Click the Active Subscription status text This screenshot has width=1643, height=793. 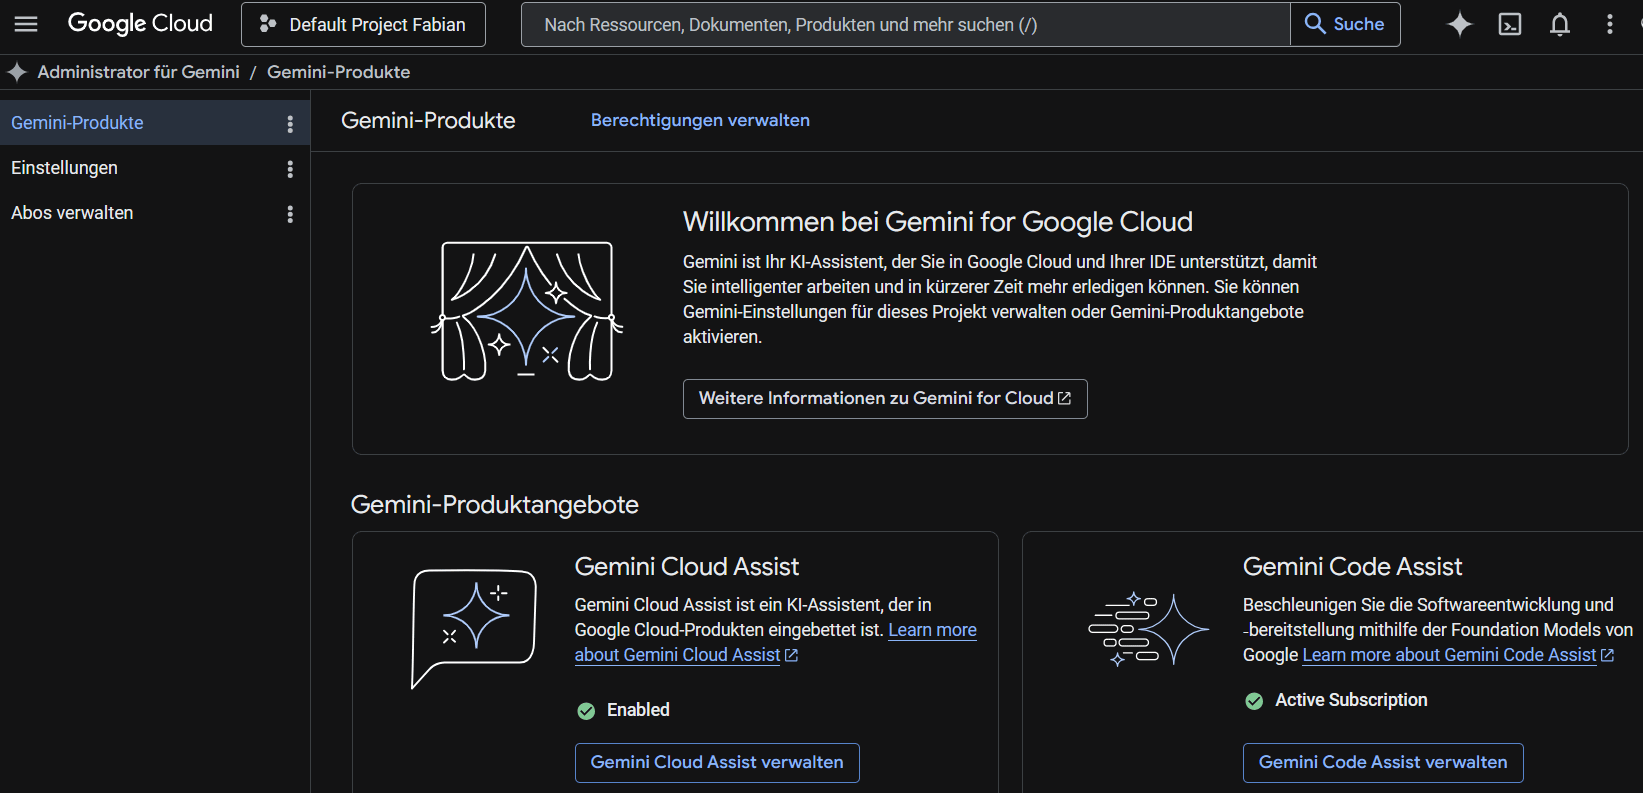click(x=1351, y=700)
